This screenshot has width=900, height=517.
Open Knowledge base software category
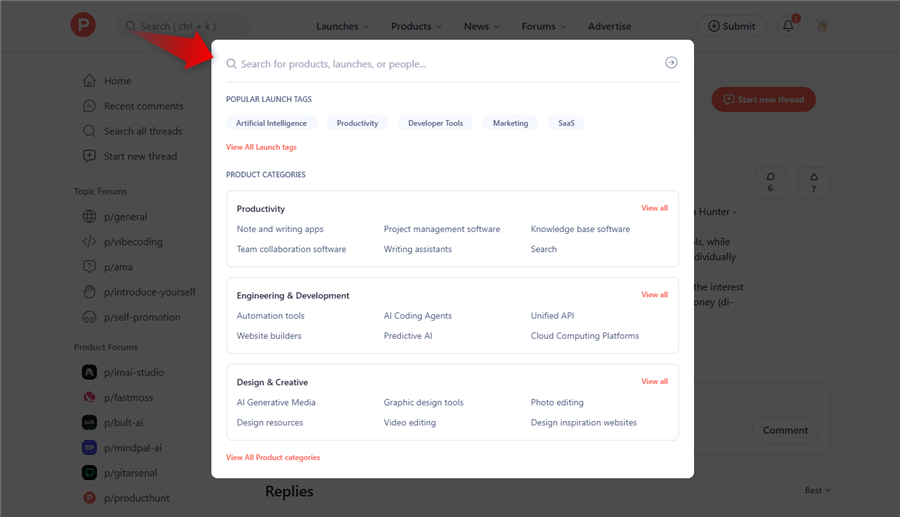click(580, 229)
